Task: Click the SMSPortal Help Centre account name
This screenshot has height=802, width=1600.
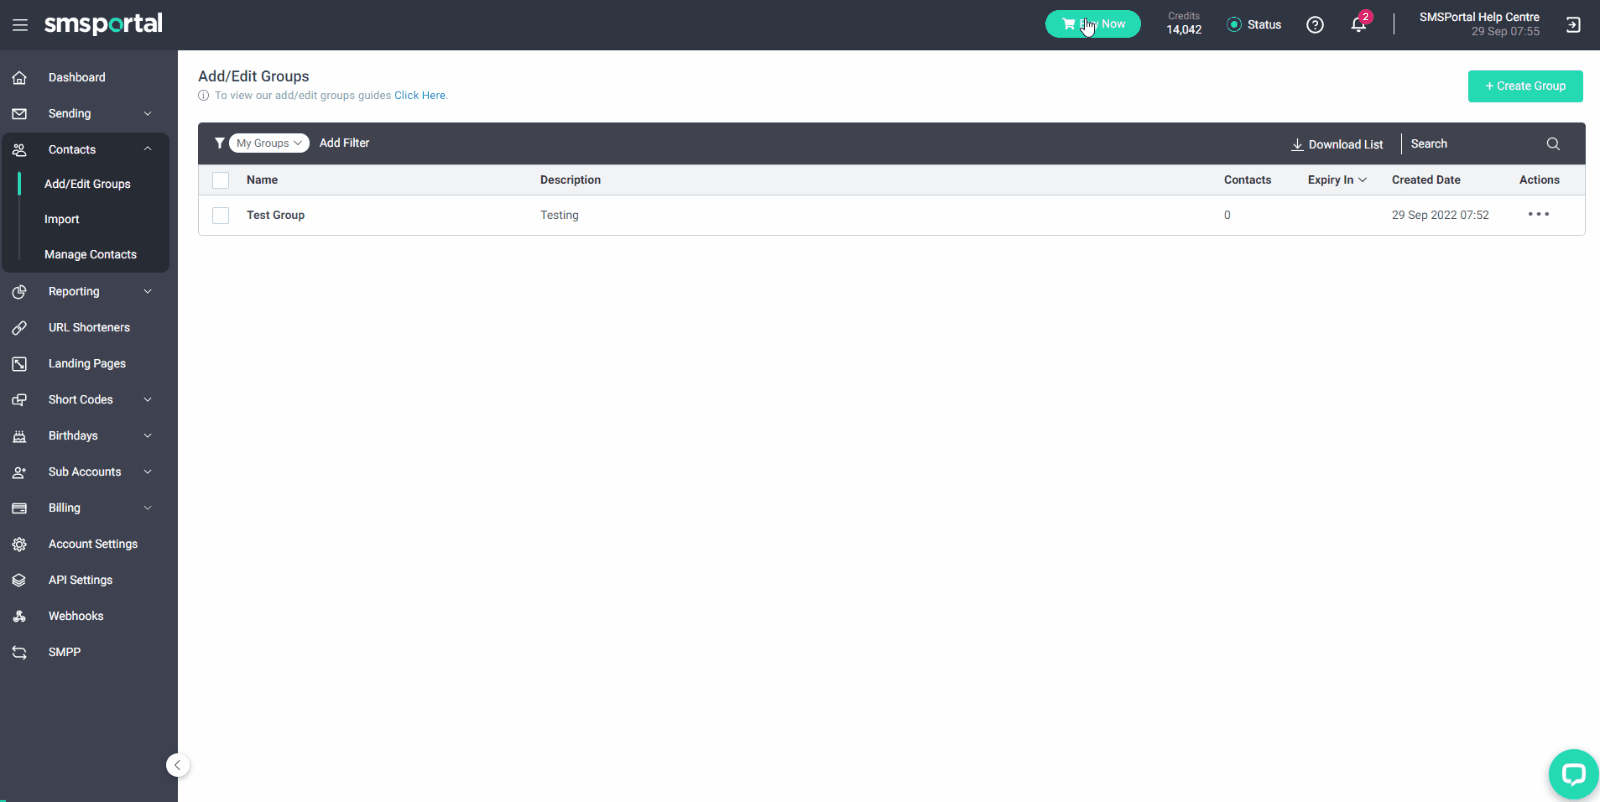Action: pyautogui.click(x=1479, y=17)
